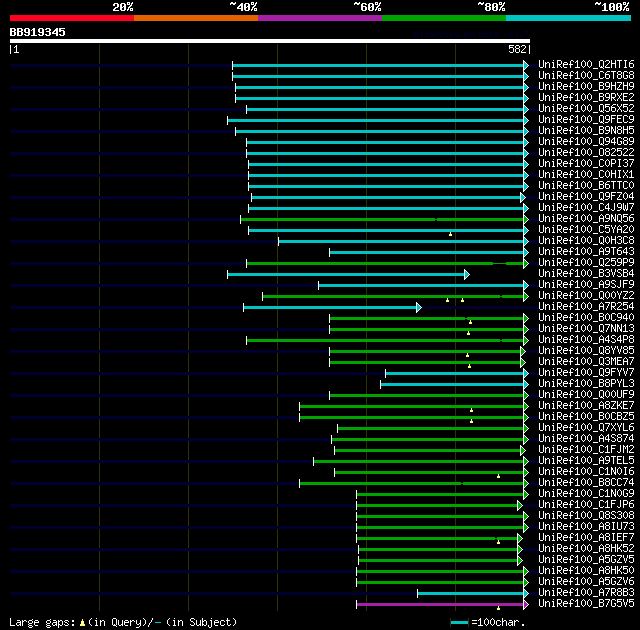Select the green ~80% identity legend segment
640x630 pixels.
pos(444,18)
